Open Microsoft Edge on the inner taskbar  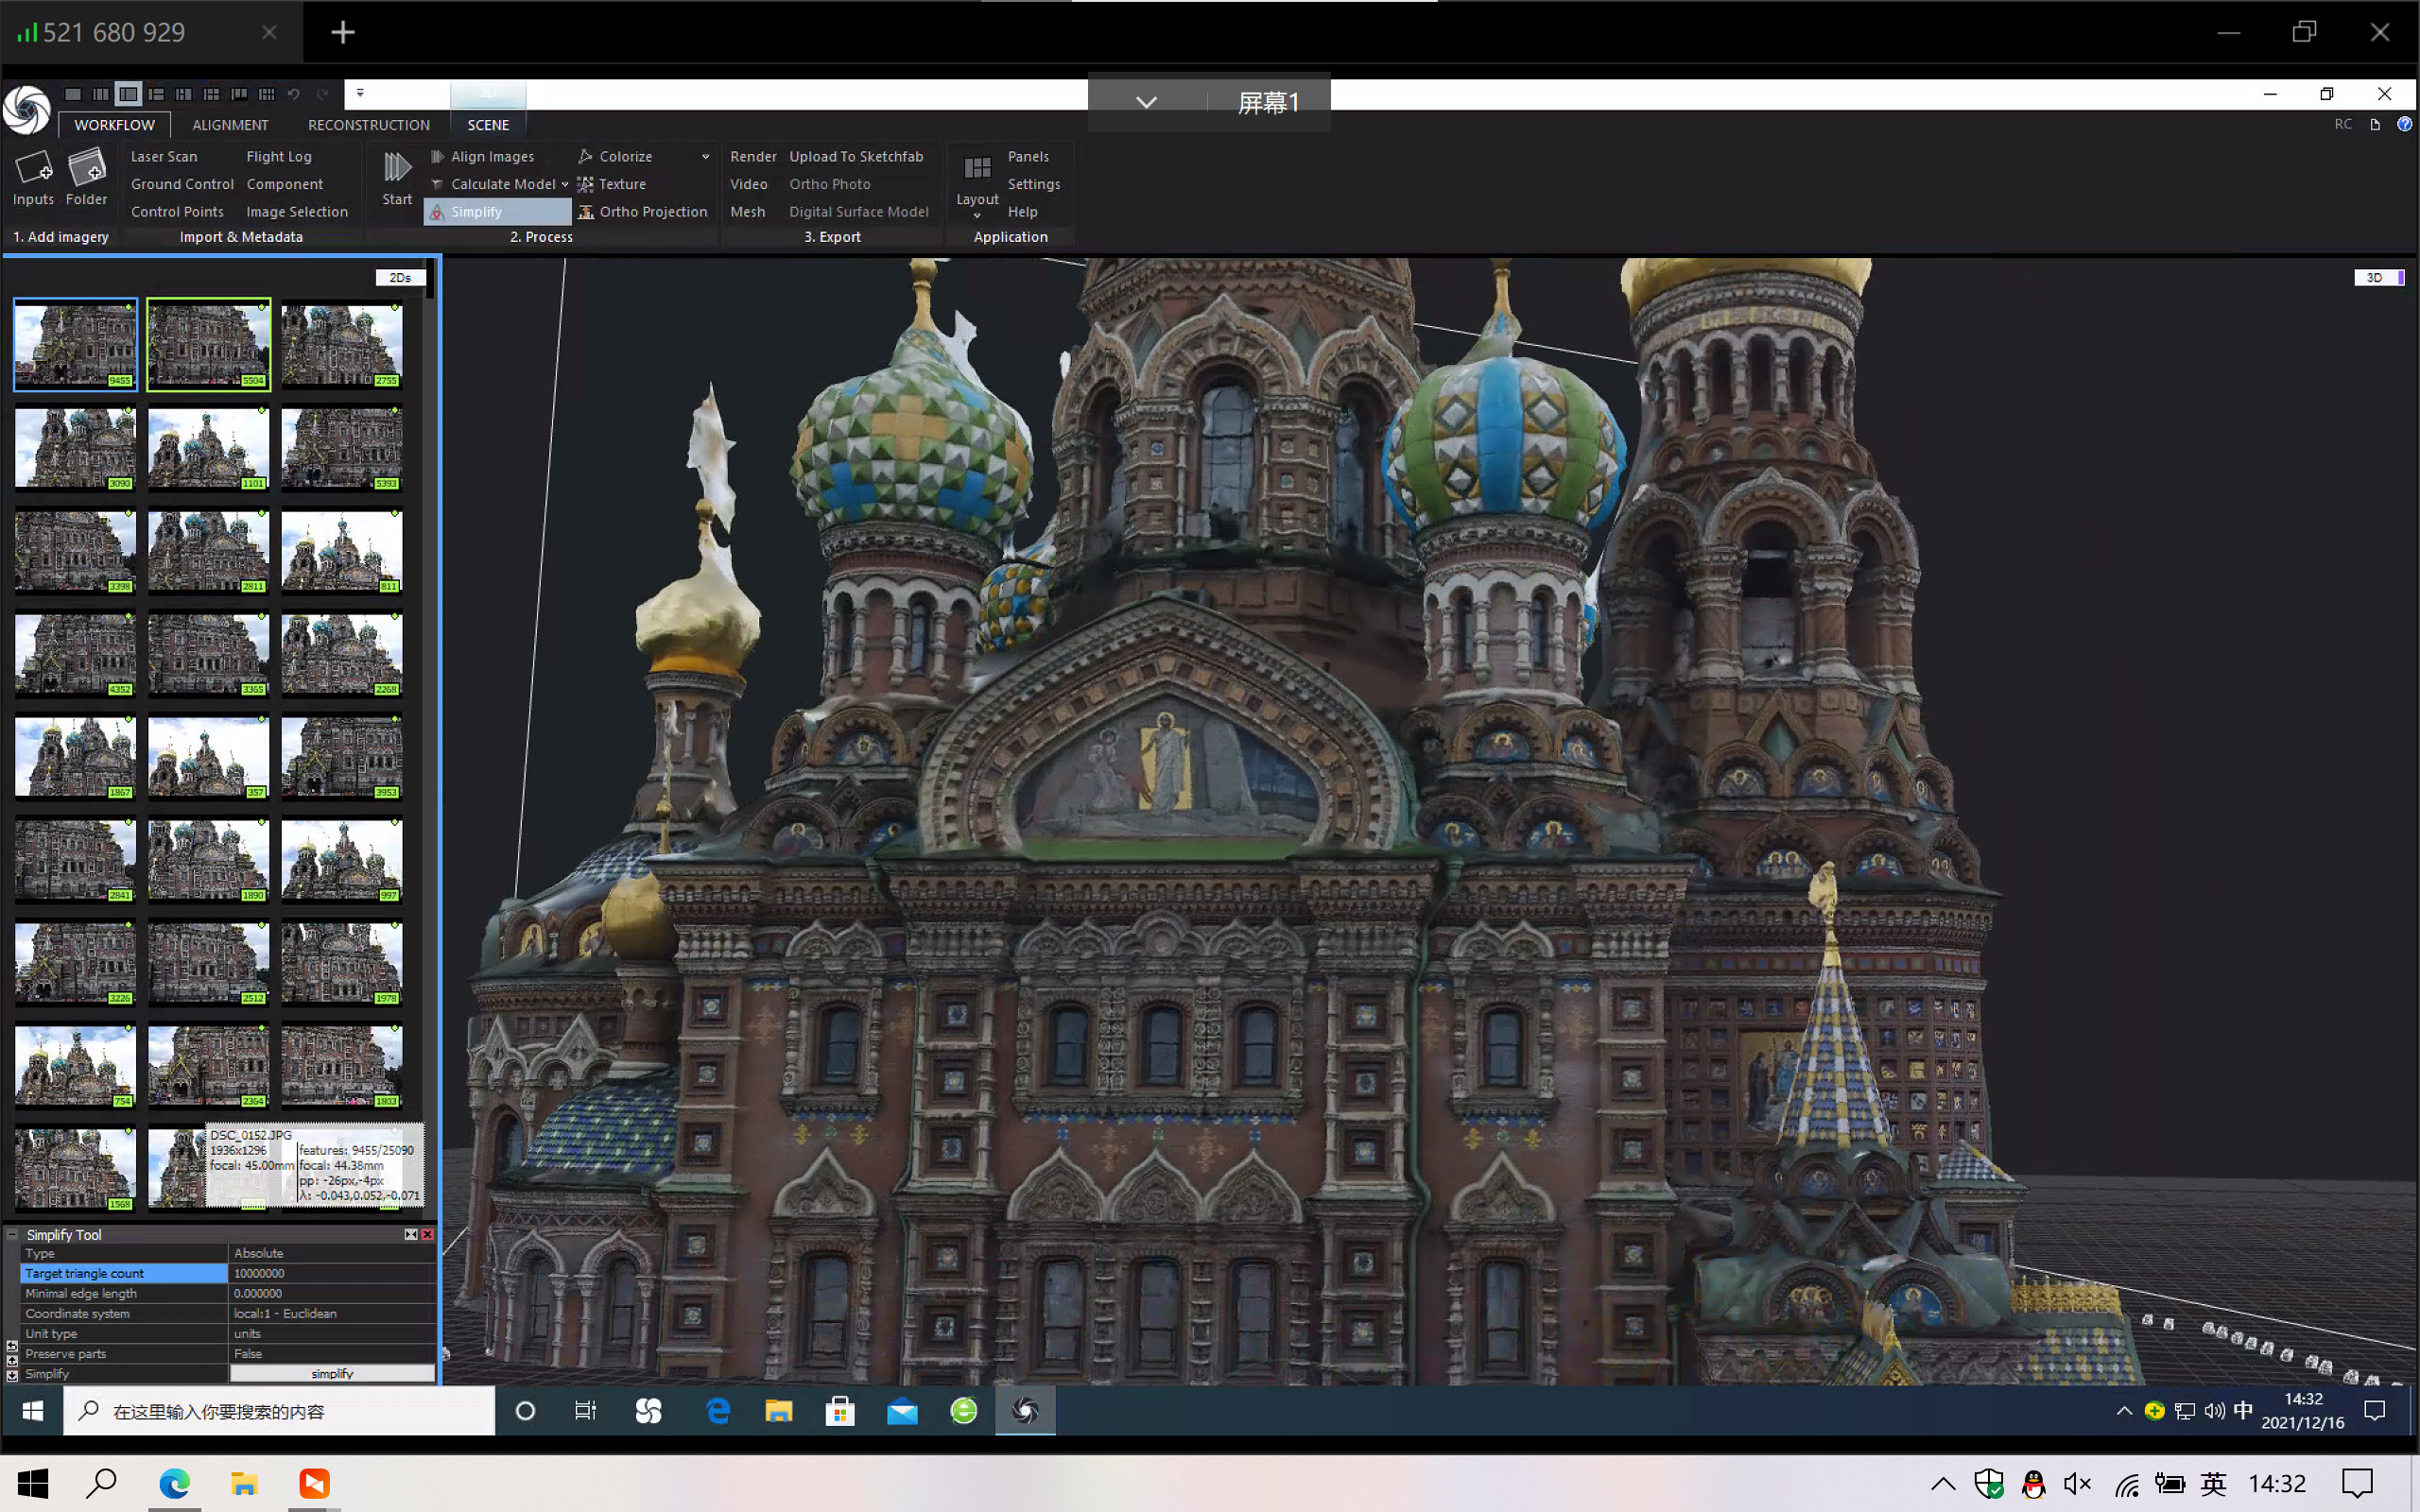tap(718, 1411)
